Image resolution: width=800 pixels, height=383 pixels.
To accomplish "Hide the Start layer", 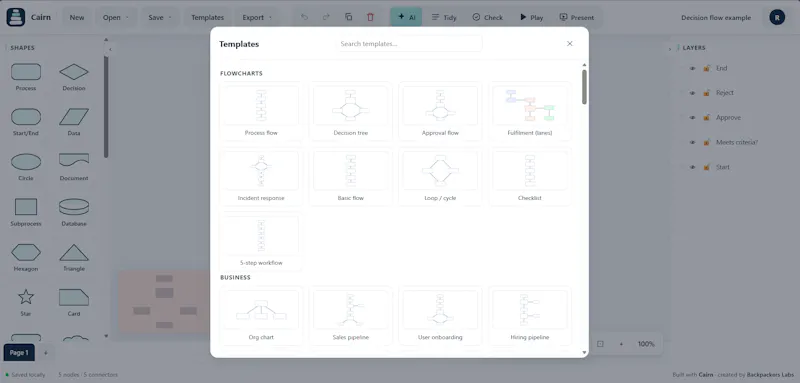I will click(x=692, y=167).
